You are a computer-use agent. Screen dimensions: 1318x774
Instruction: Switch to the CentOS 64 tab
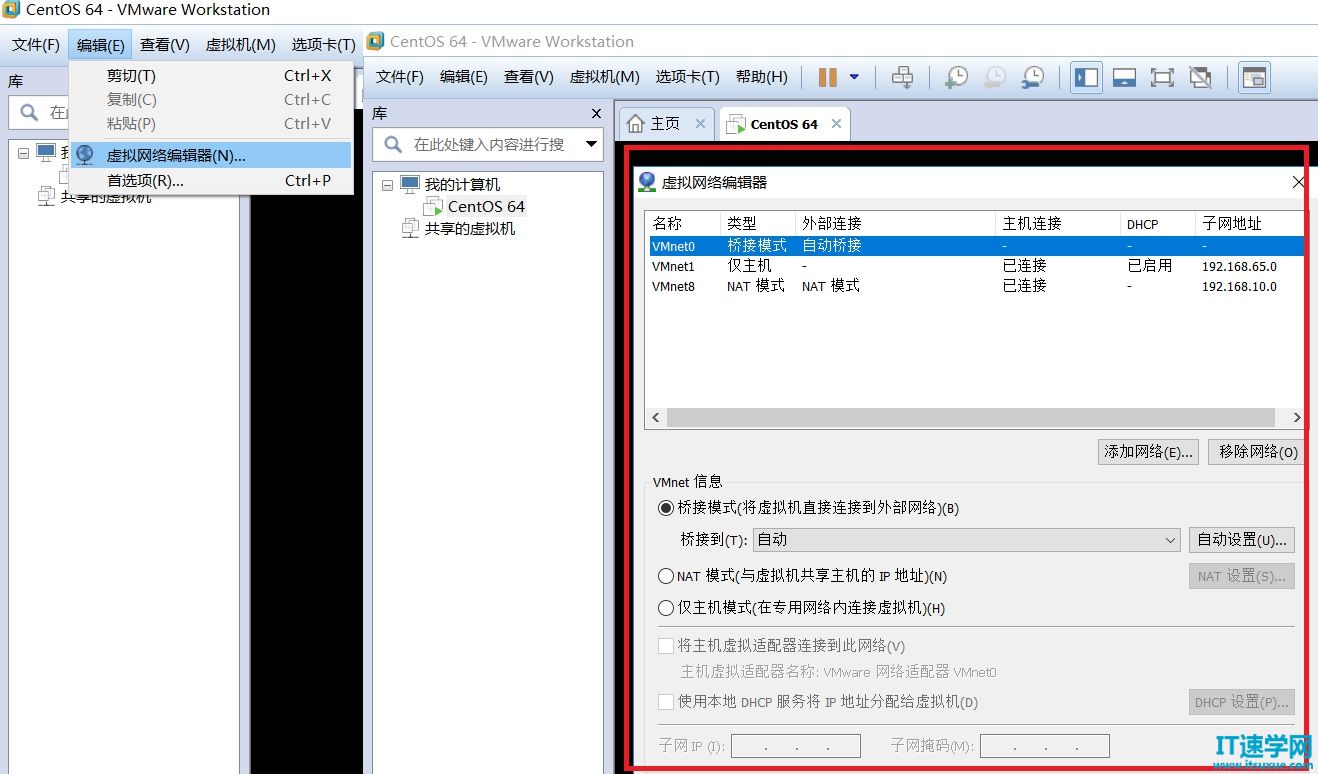click(784, 124)
